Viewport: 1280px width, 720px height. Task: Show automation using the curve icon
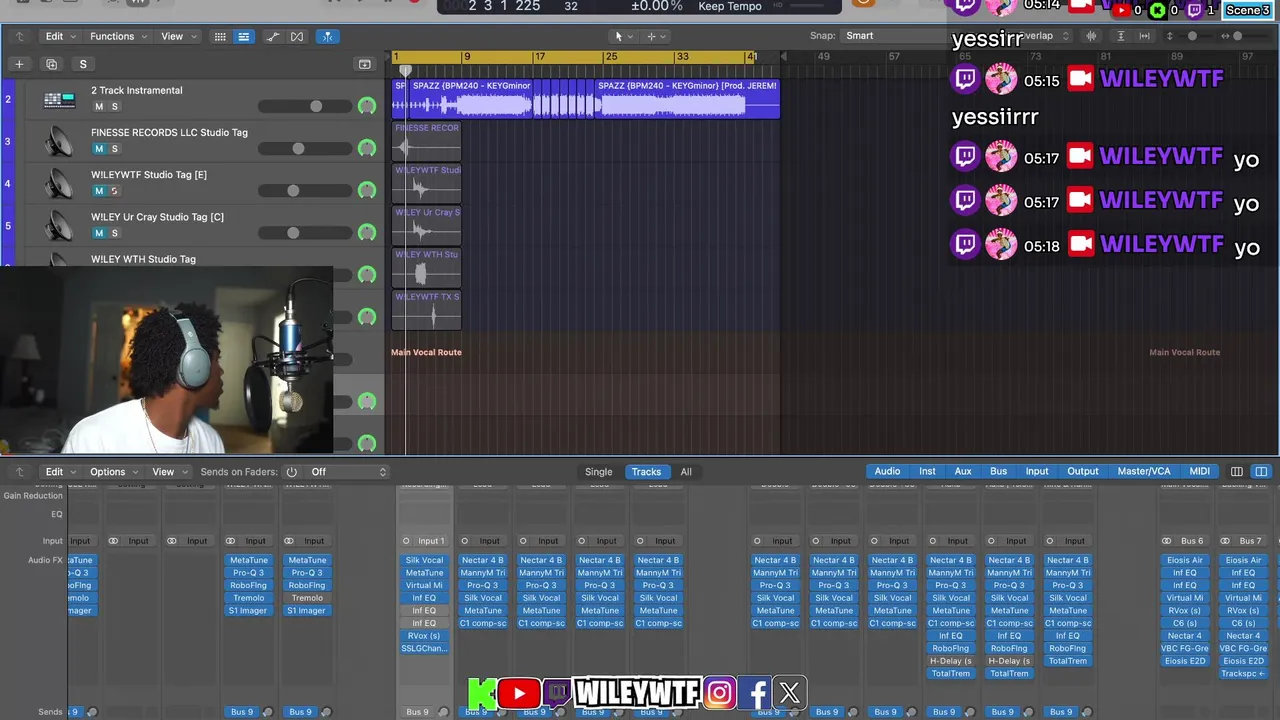tap(272, 37)
